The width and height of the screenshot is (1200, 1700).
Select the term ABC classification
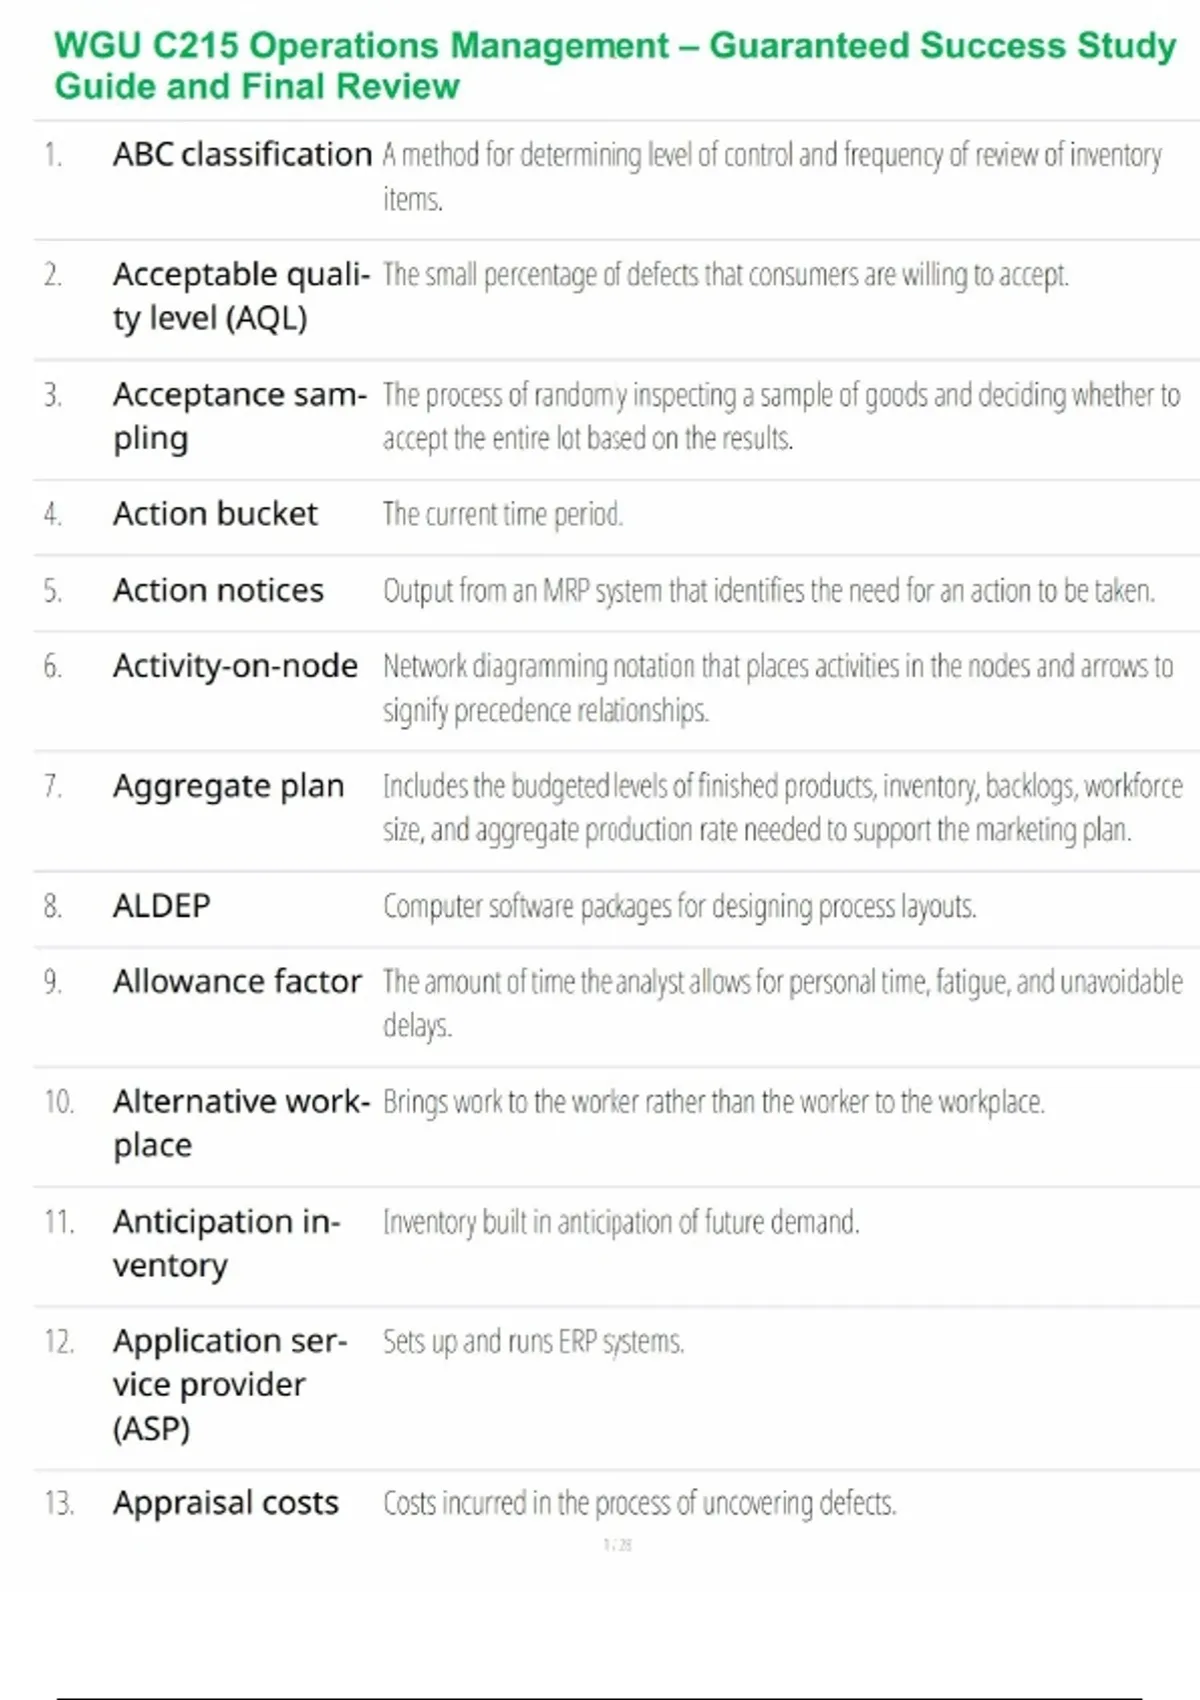coord(242,155)
